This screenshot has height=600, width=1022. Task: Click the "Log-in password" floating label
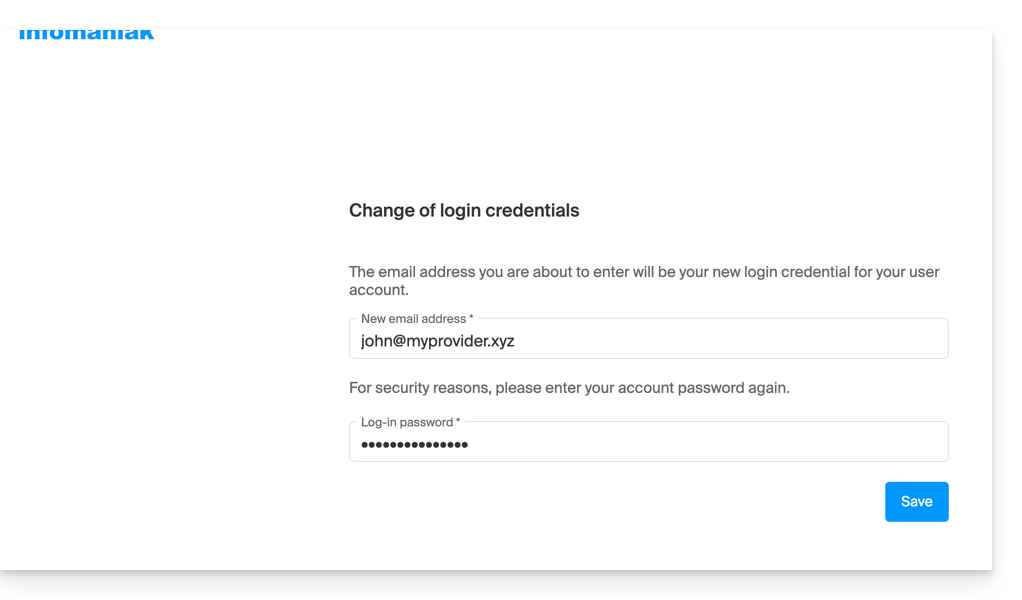pos(406,422)
